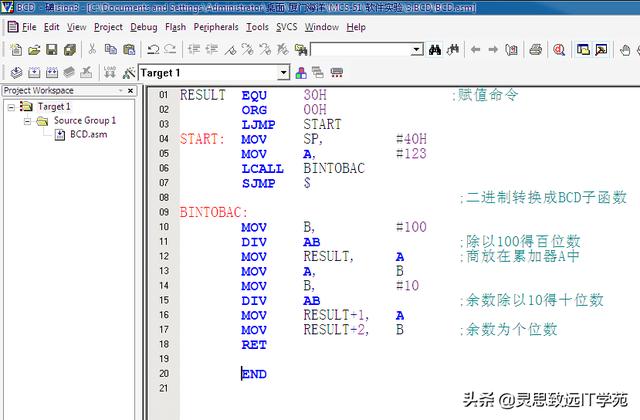Toggle the Project Window icon
This screenshot has height=420, width=640.
click(x=583, y=50)
